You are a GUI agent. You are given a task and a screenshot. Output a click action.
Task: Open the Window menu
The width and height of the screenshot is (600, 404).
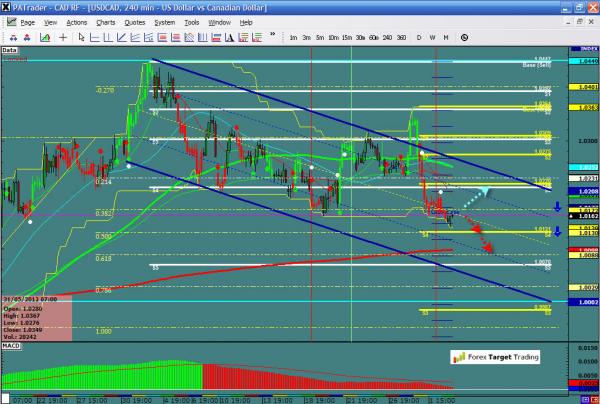pyautogui.click(x=219, y=21)
